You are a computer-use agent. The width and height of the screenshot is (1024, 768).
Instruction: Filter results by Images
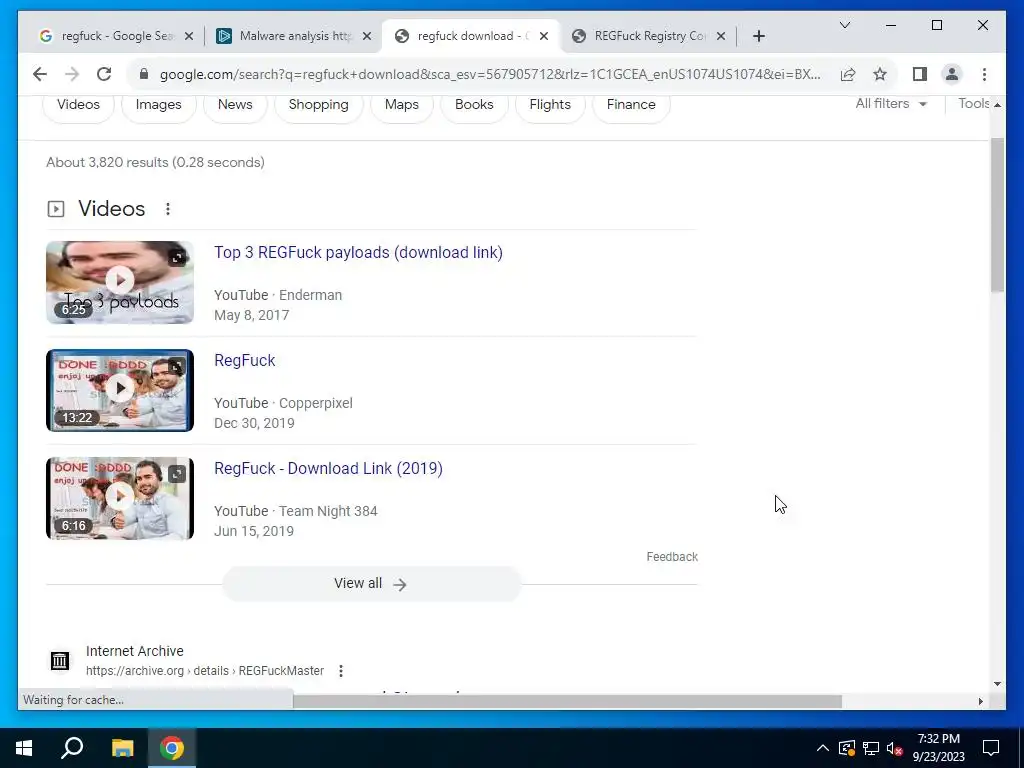pyautogui.click(x=159, y=104)
